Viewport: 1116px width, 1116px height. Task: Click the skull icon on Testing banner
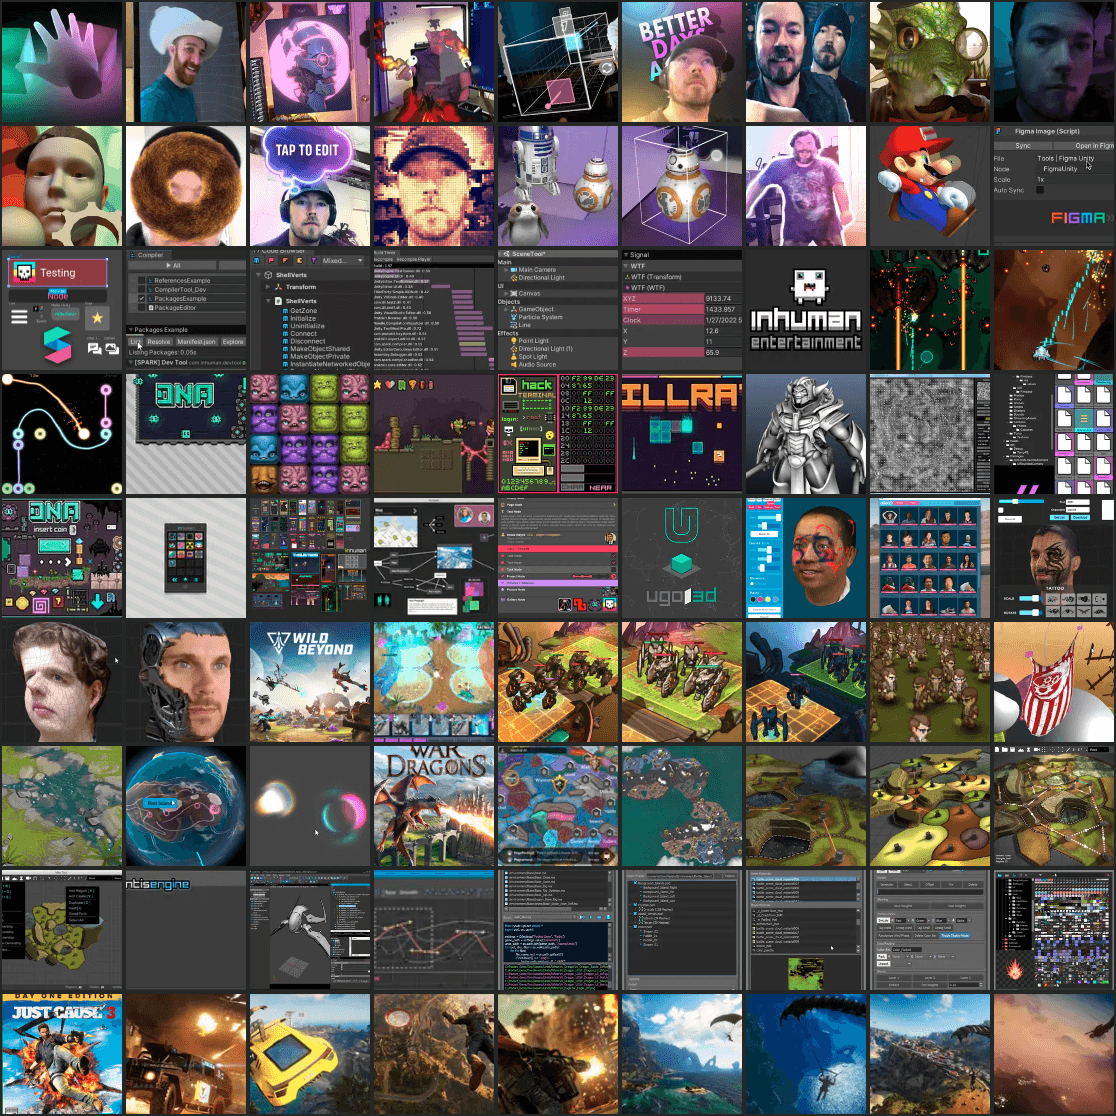pyautogui.click(x=22, y=272)
